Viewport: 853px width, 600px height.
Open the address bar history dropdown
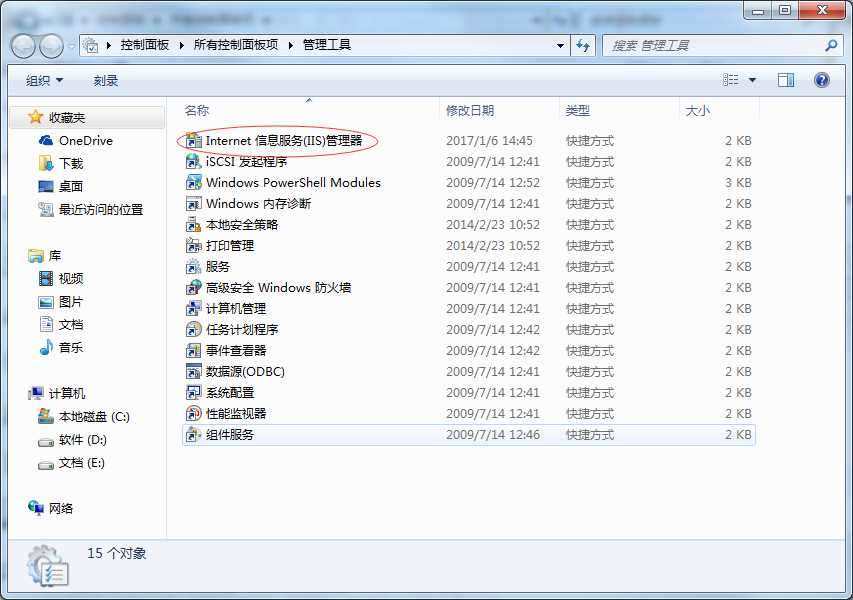(560, 46)
